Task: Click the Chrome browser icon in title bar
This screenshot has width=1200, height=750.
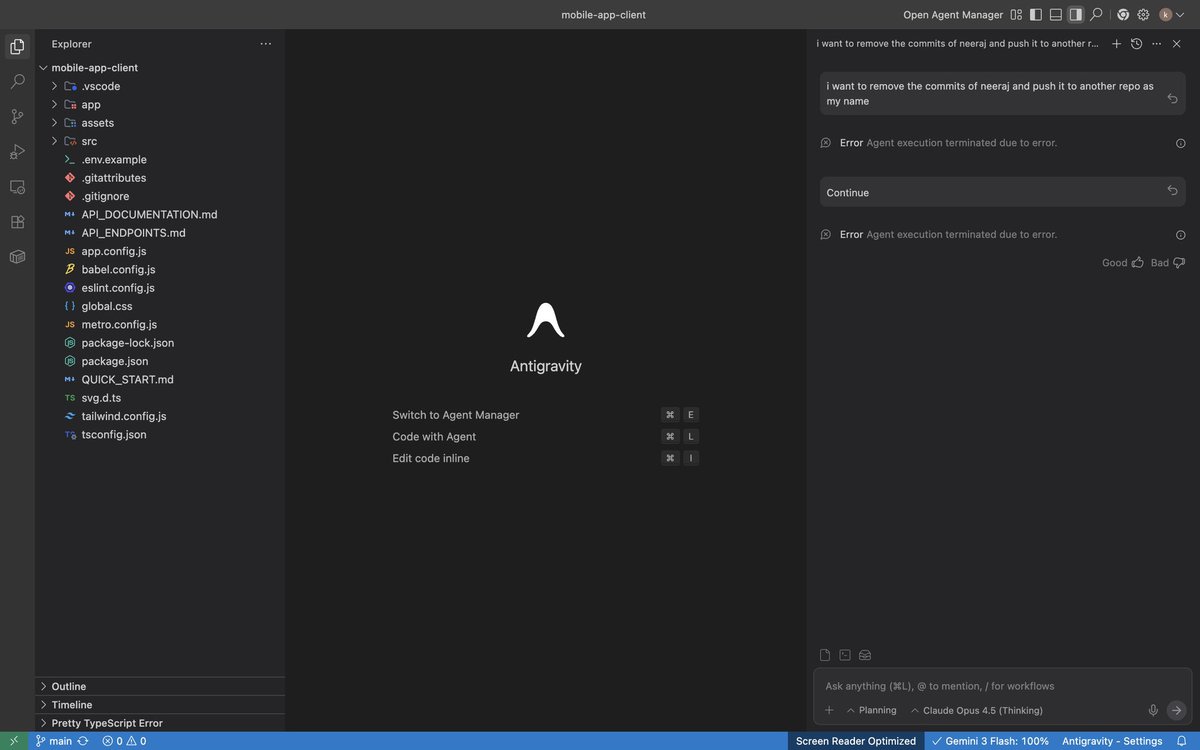Action: (1123, 15)
